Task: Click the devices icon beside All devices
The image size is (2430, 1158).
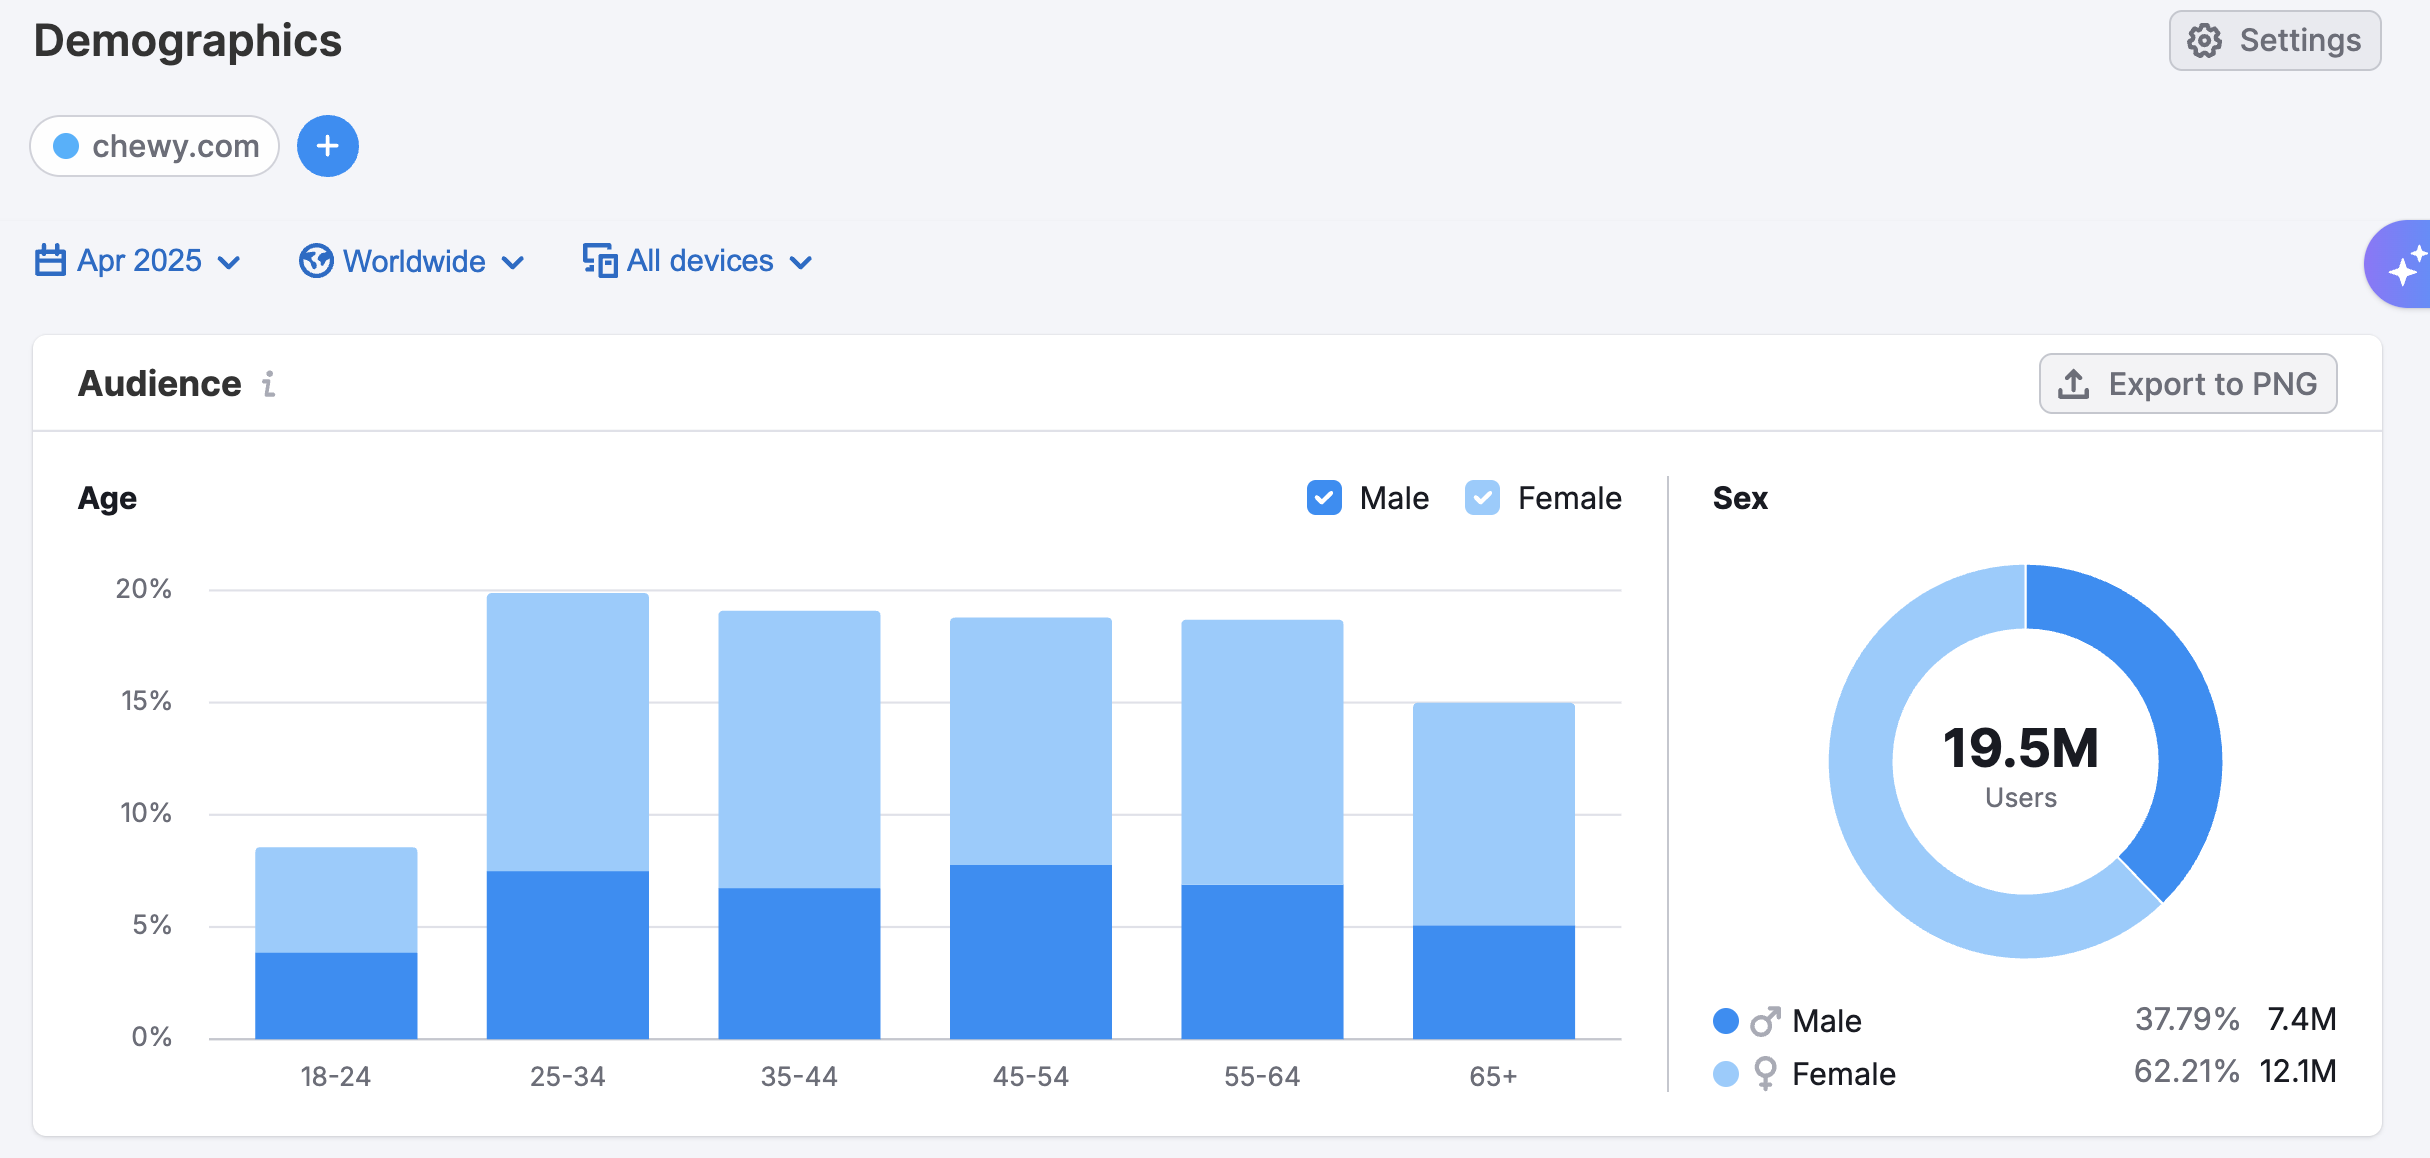Action: pyautogui.click(x=599, y=261)
